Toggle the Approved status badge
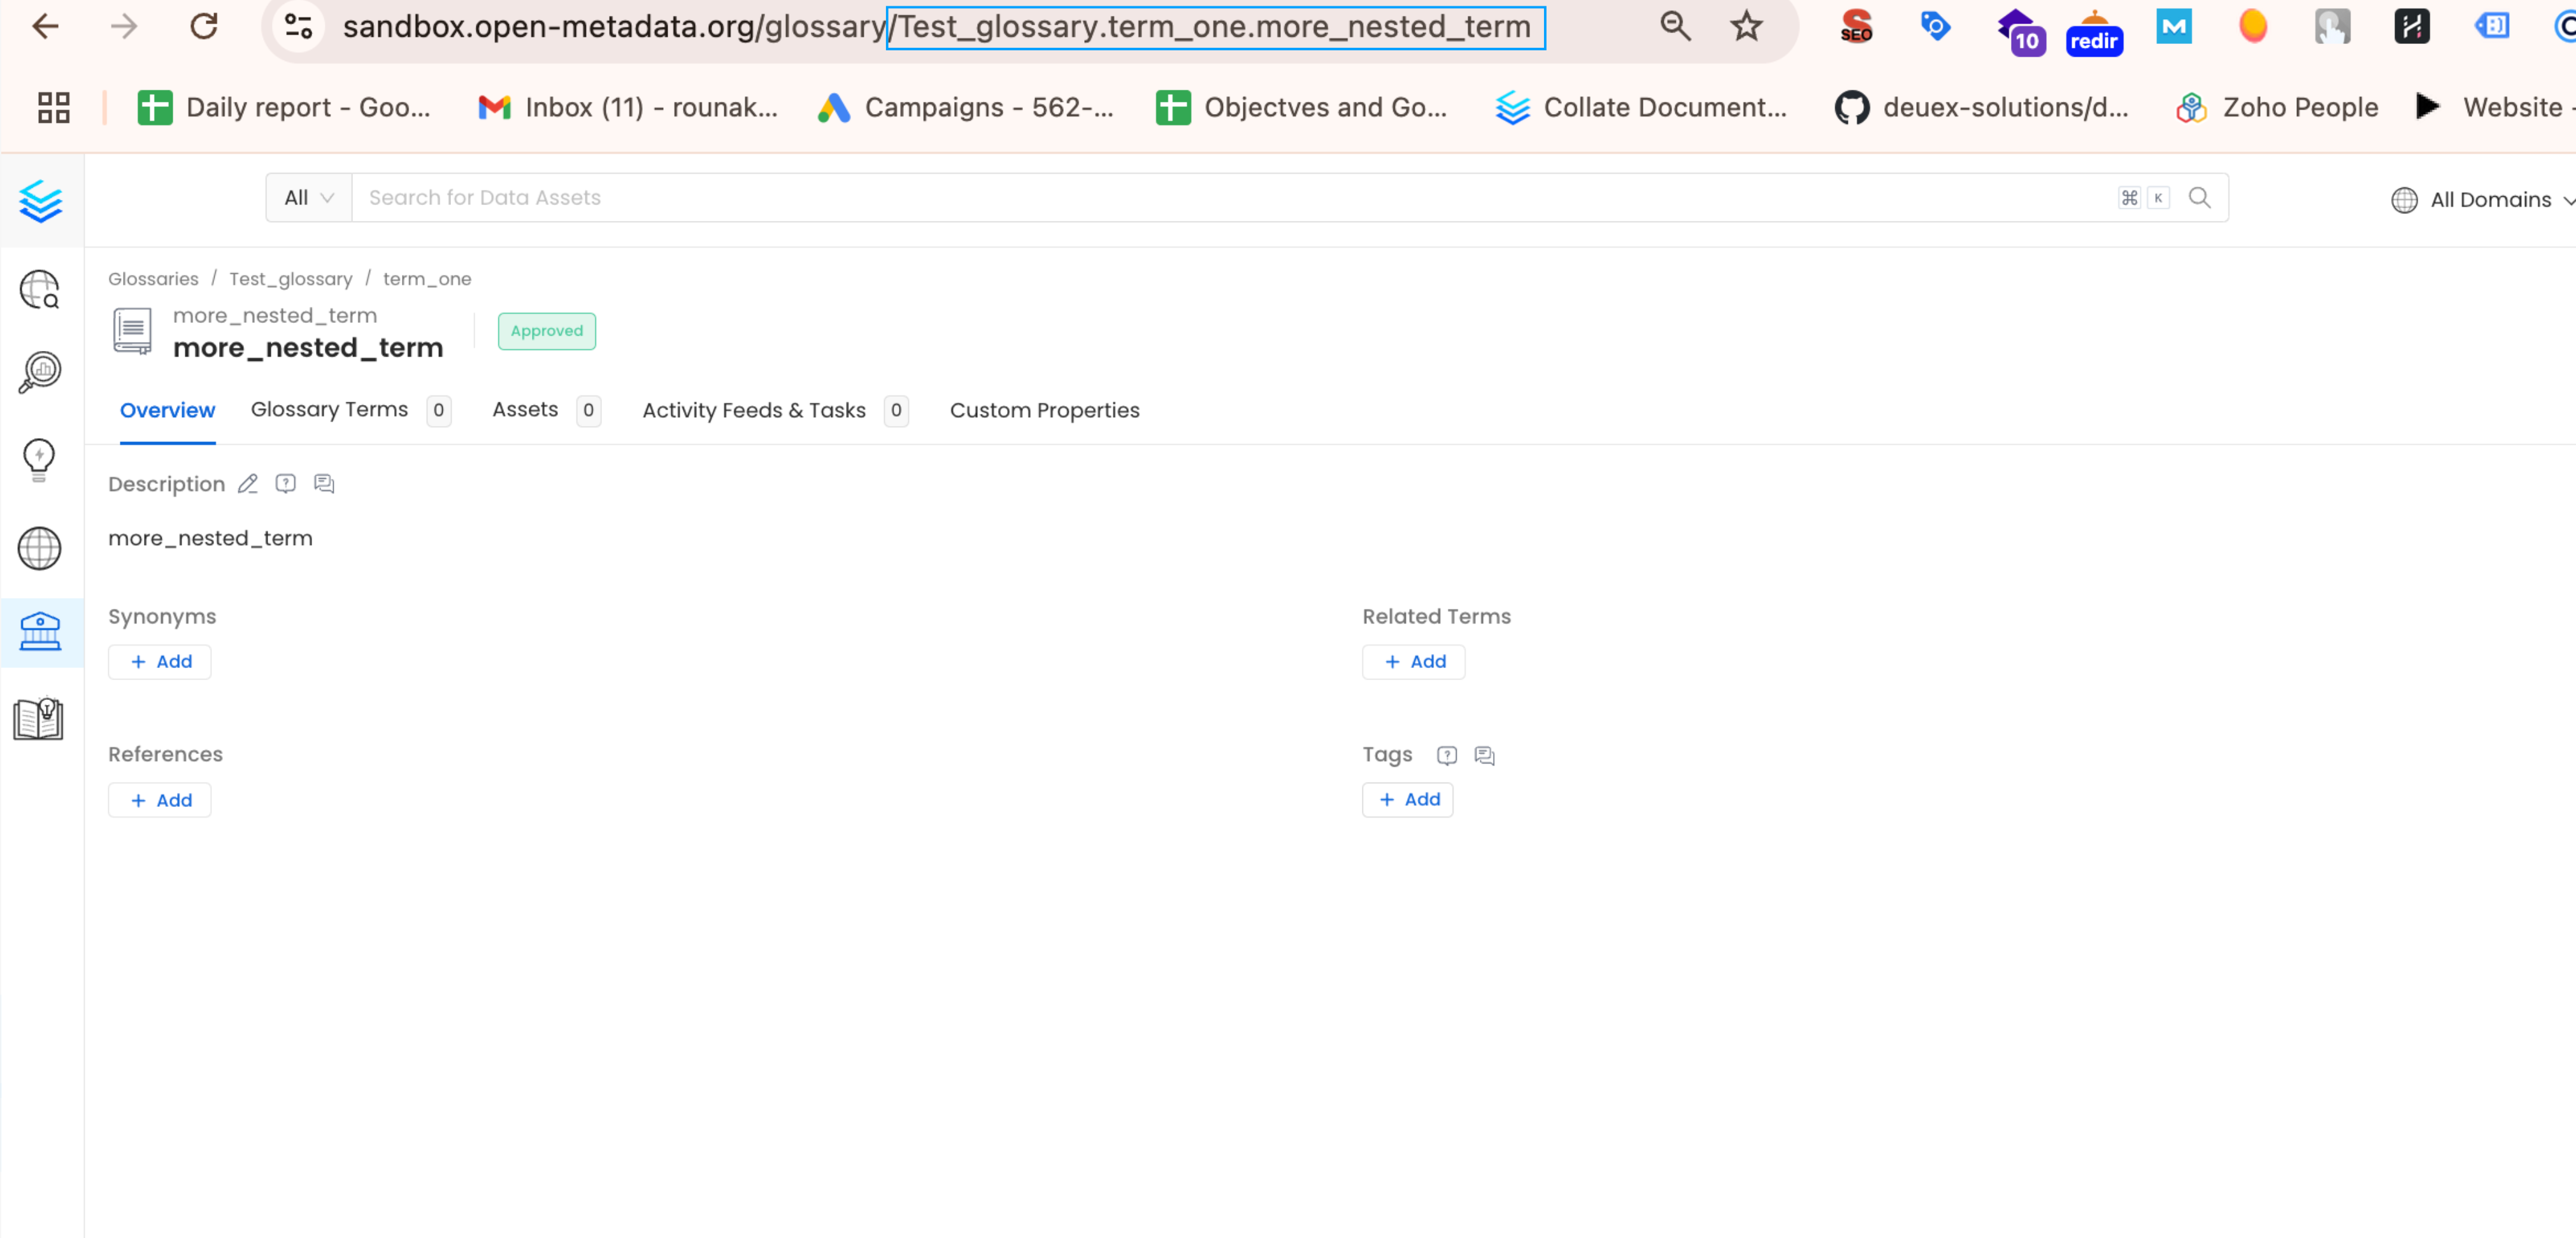 click(545, 330)
